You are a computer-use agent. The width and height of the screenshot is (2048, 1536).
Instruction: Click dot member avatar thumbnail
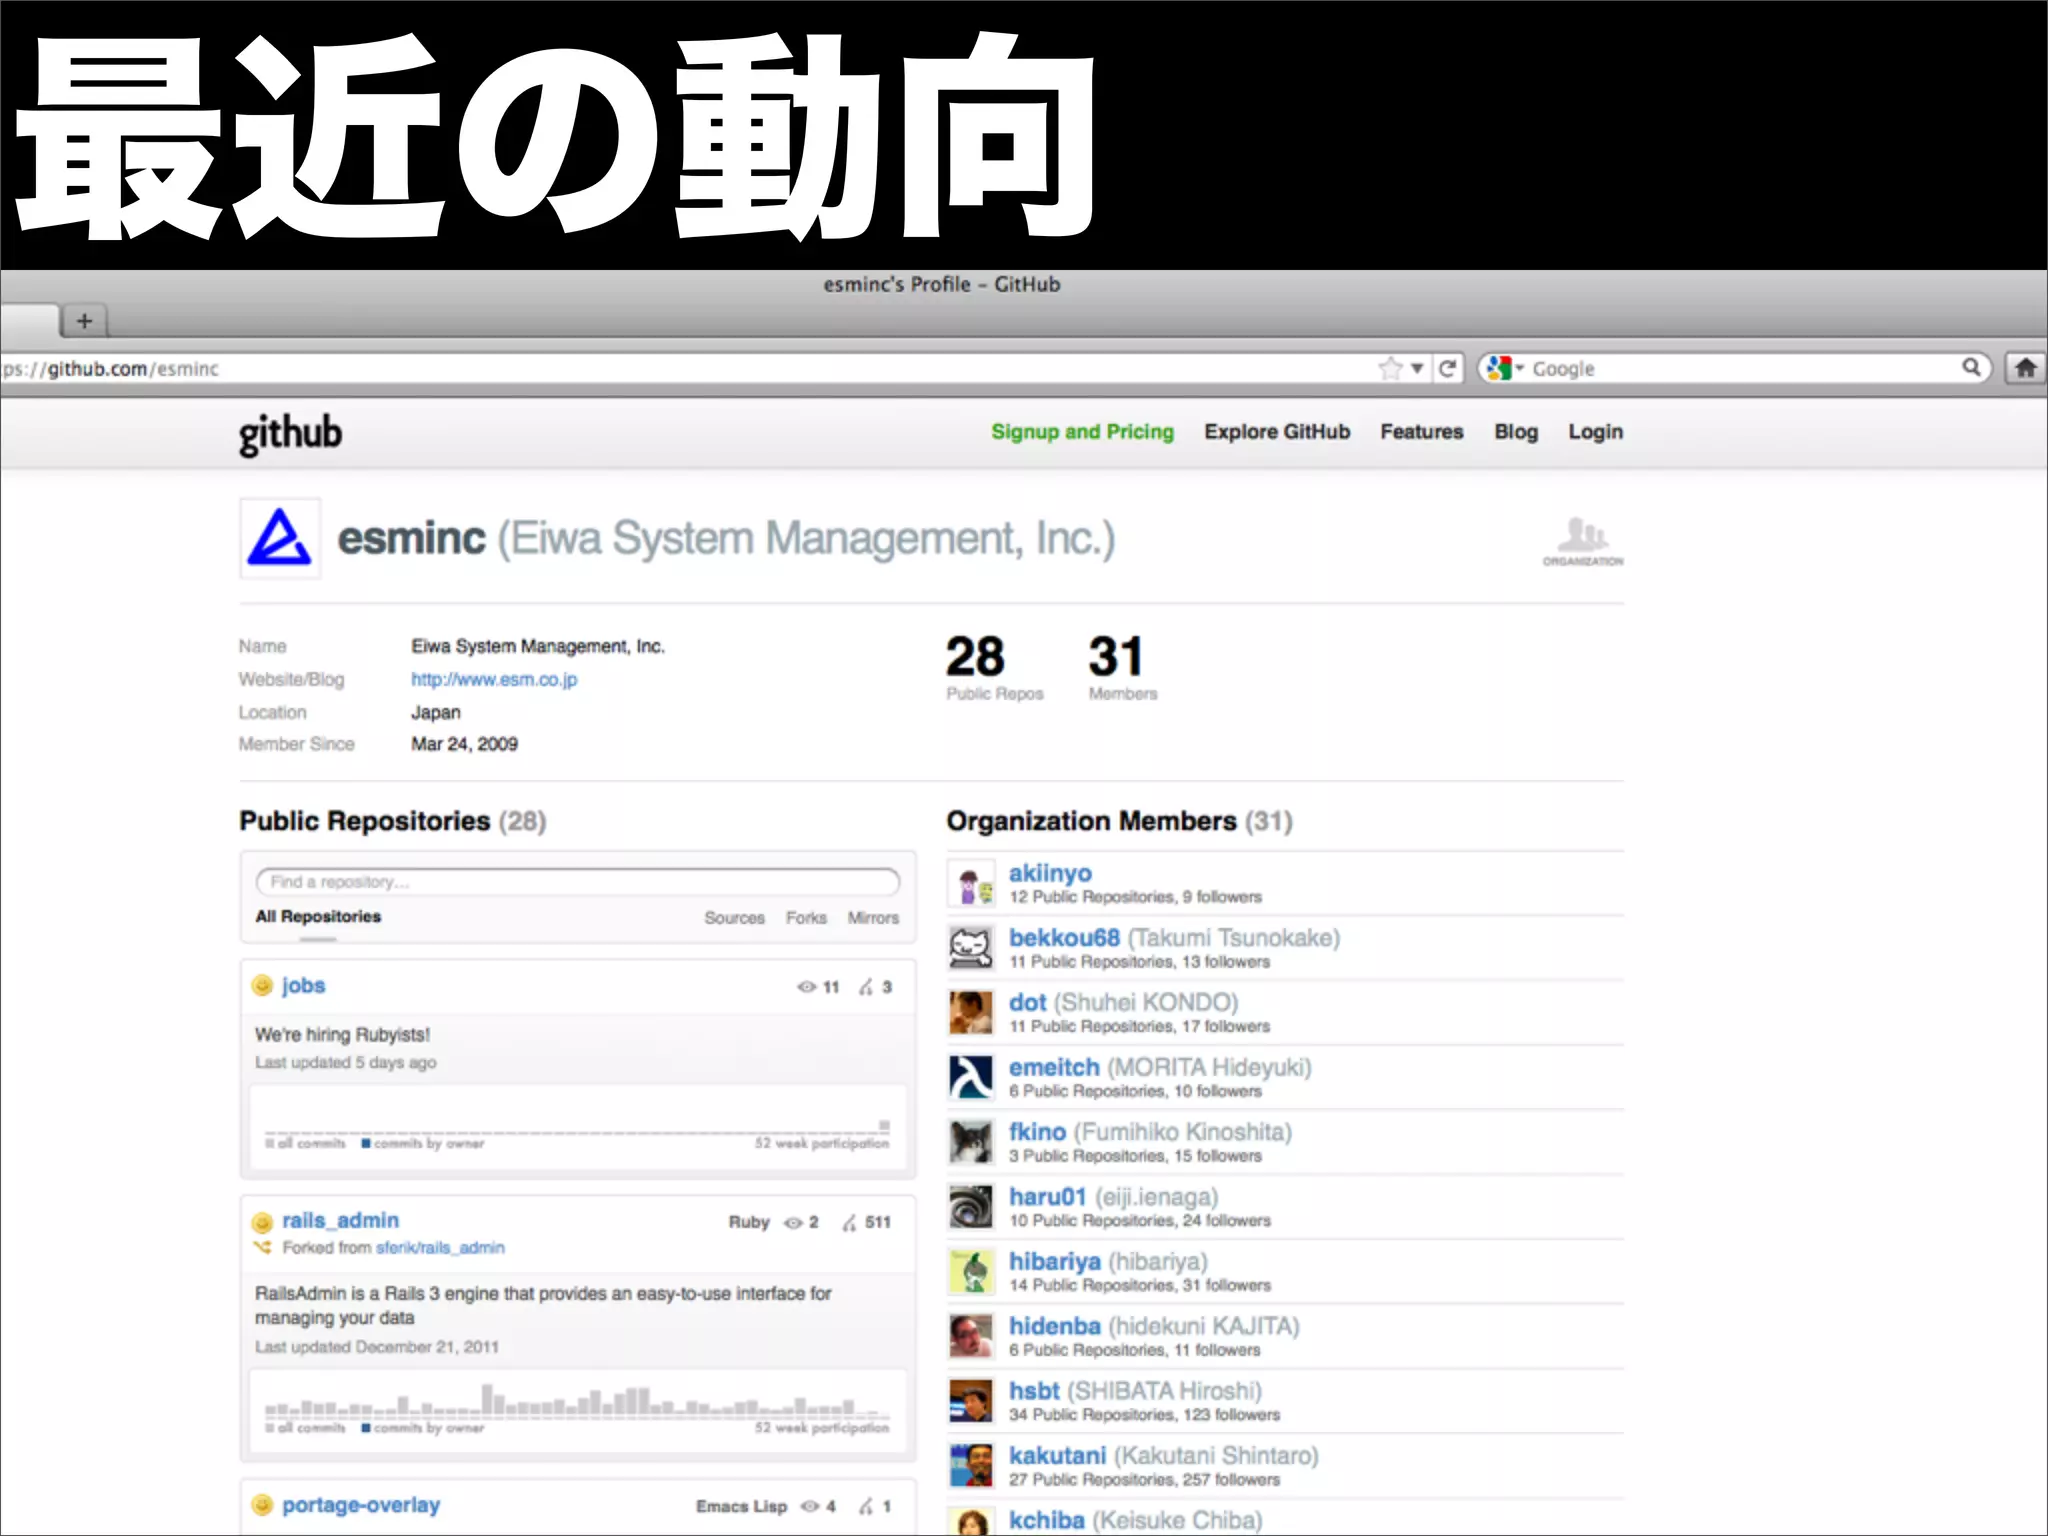pyautogui.click(x=971, y=1012)
